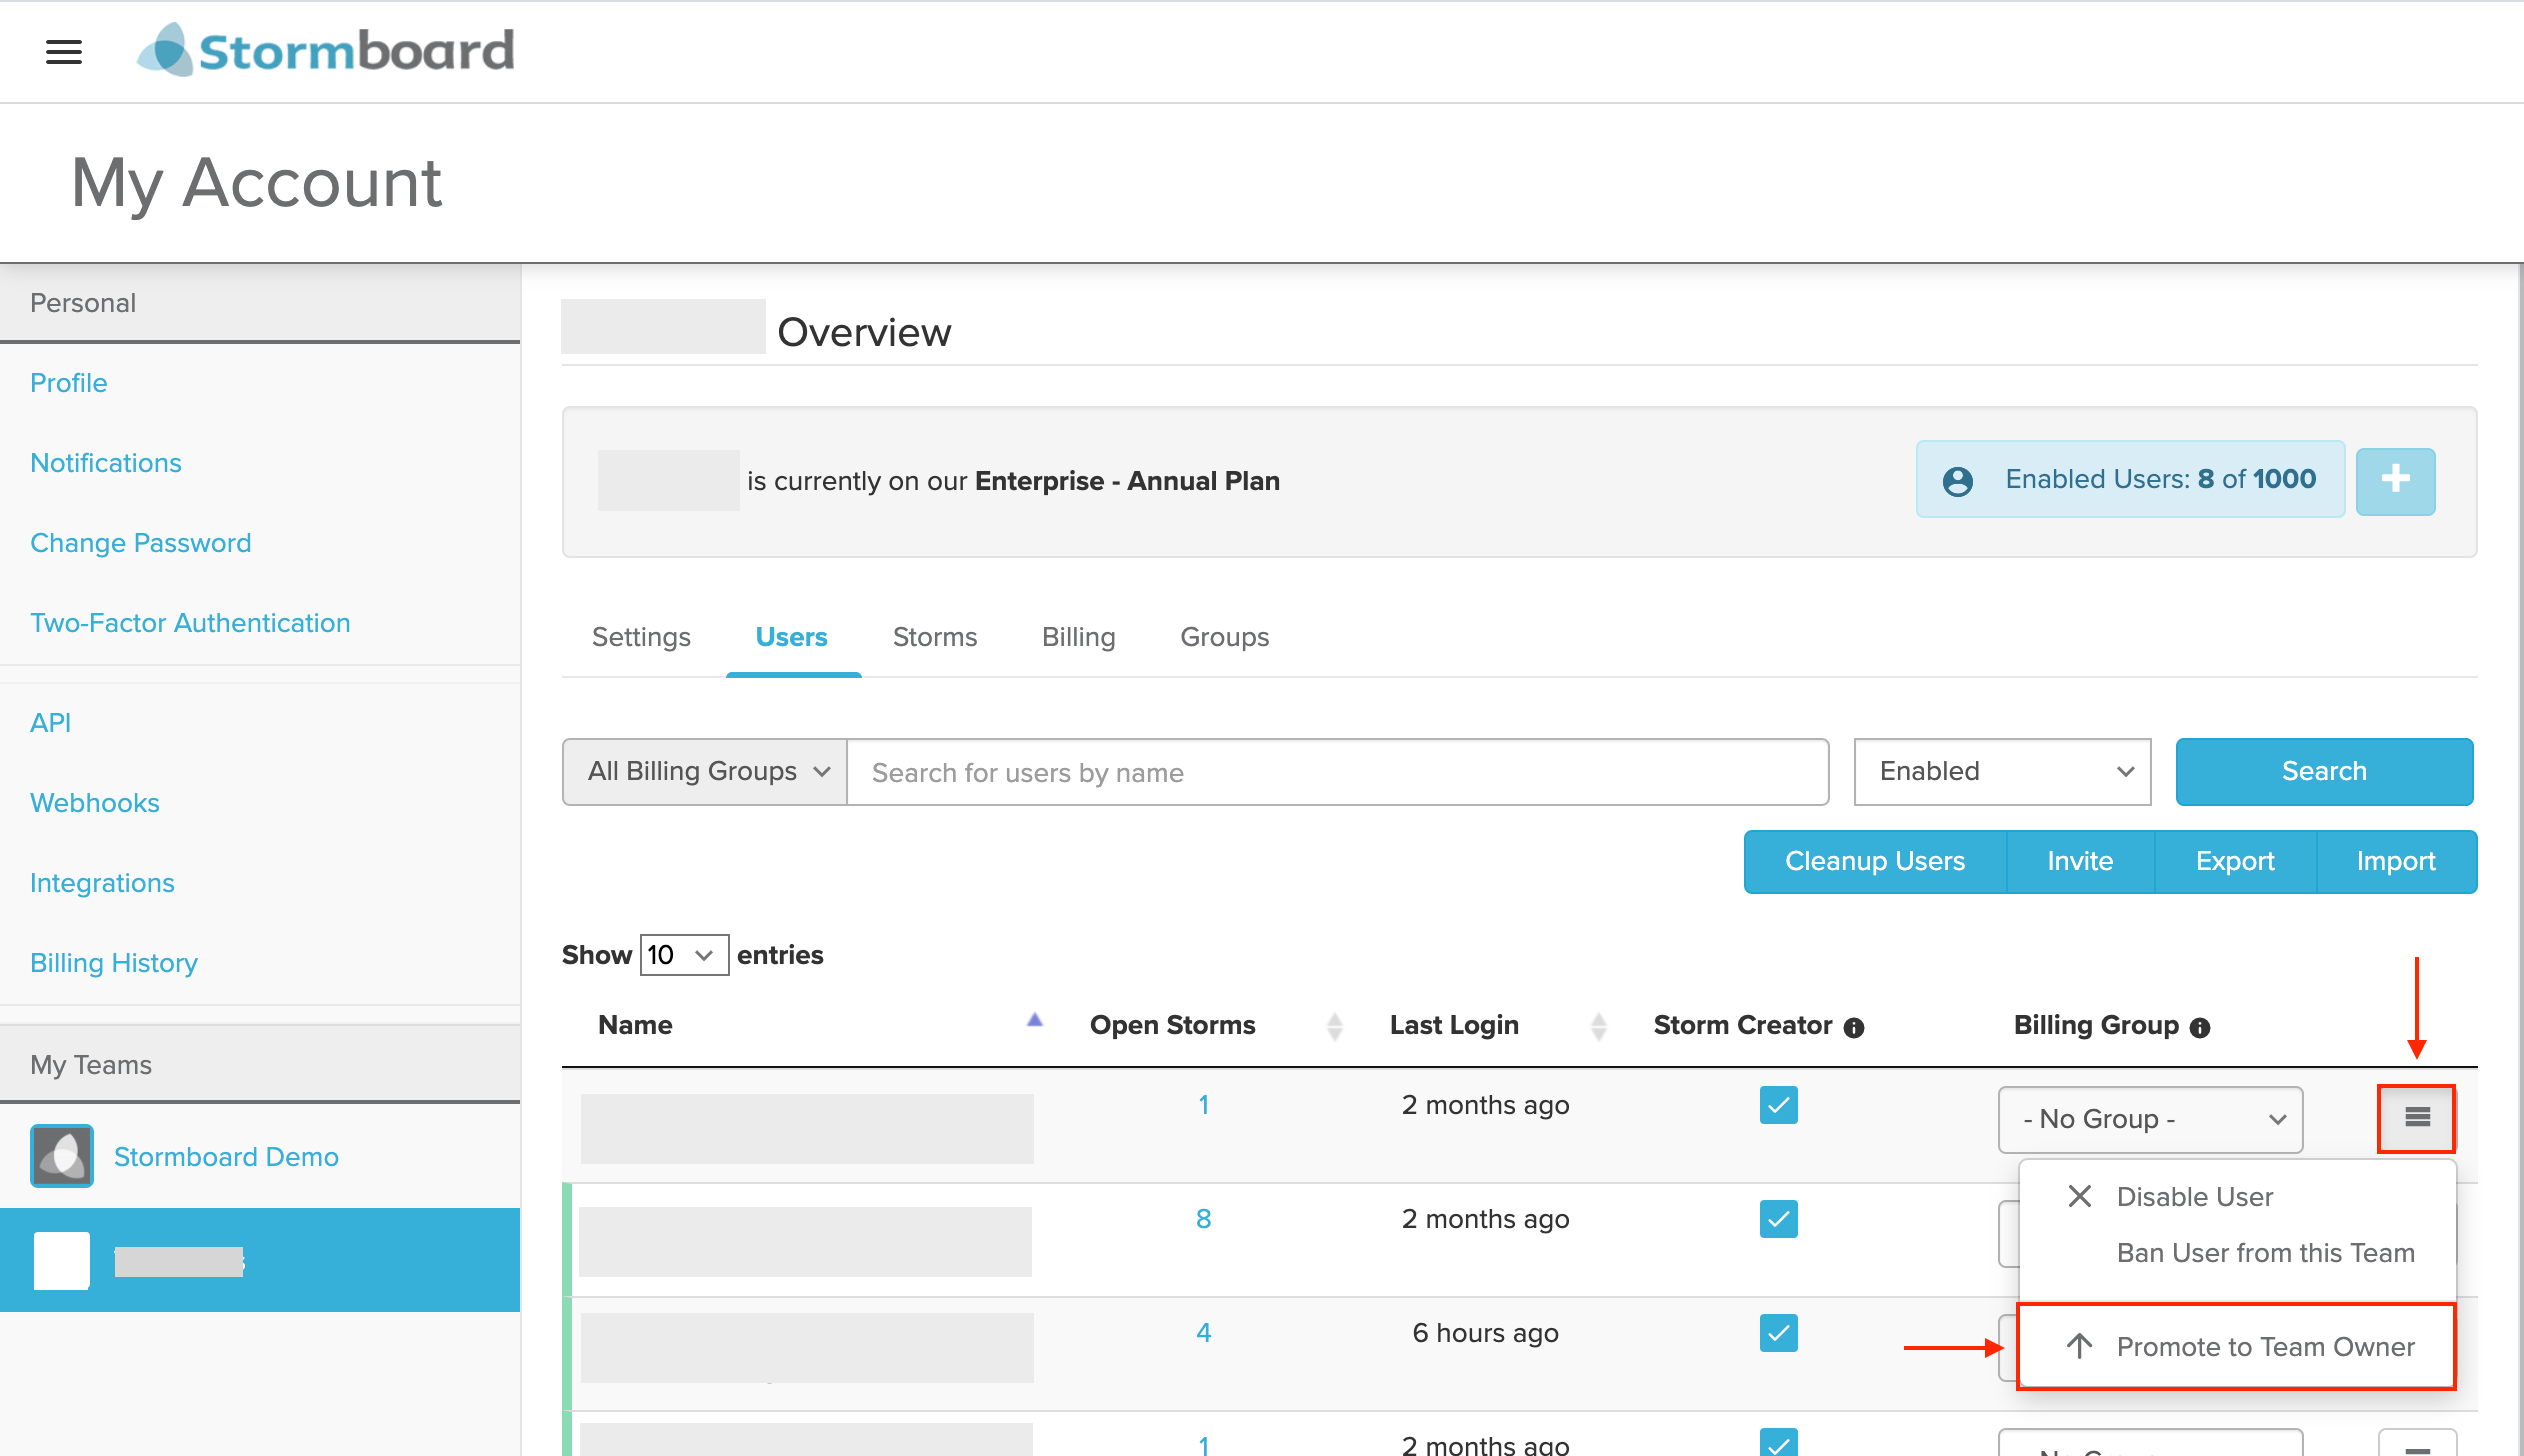2524x1456 pixels.
Task: Select the show entries count stepper
Action: click(x=683, y=955)
